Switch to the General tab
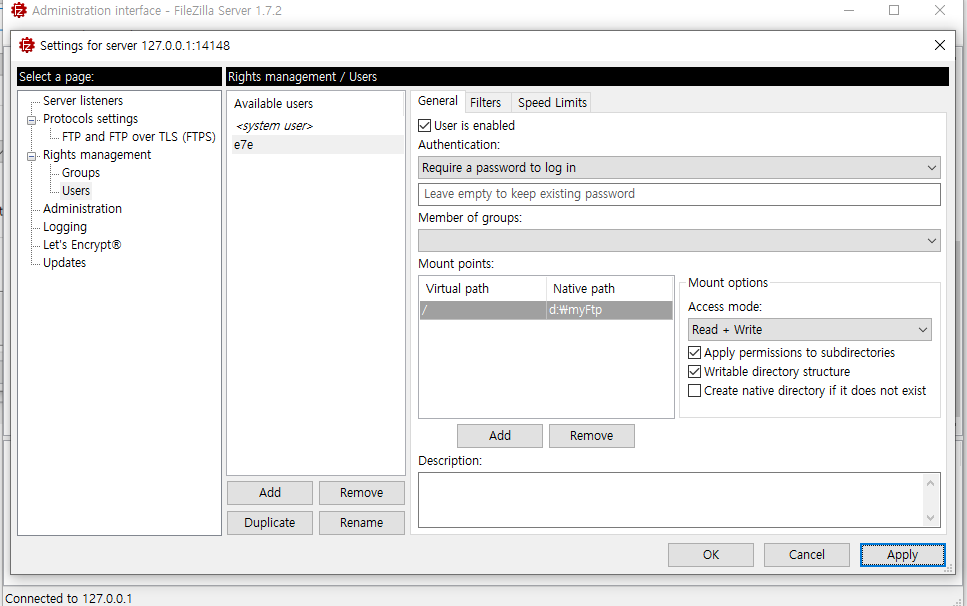Image resolution: width=967 pixels, height=606 pixels. pos(438,101)
